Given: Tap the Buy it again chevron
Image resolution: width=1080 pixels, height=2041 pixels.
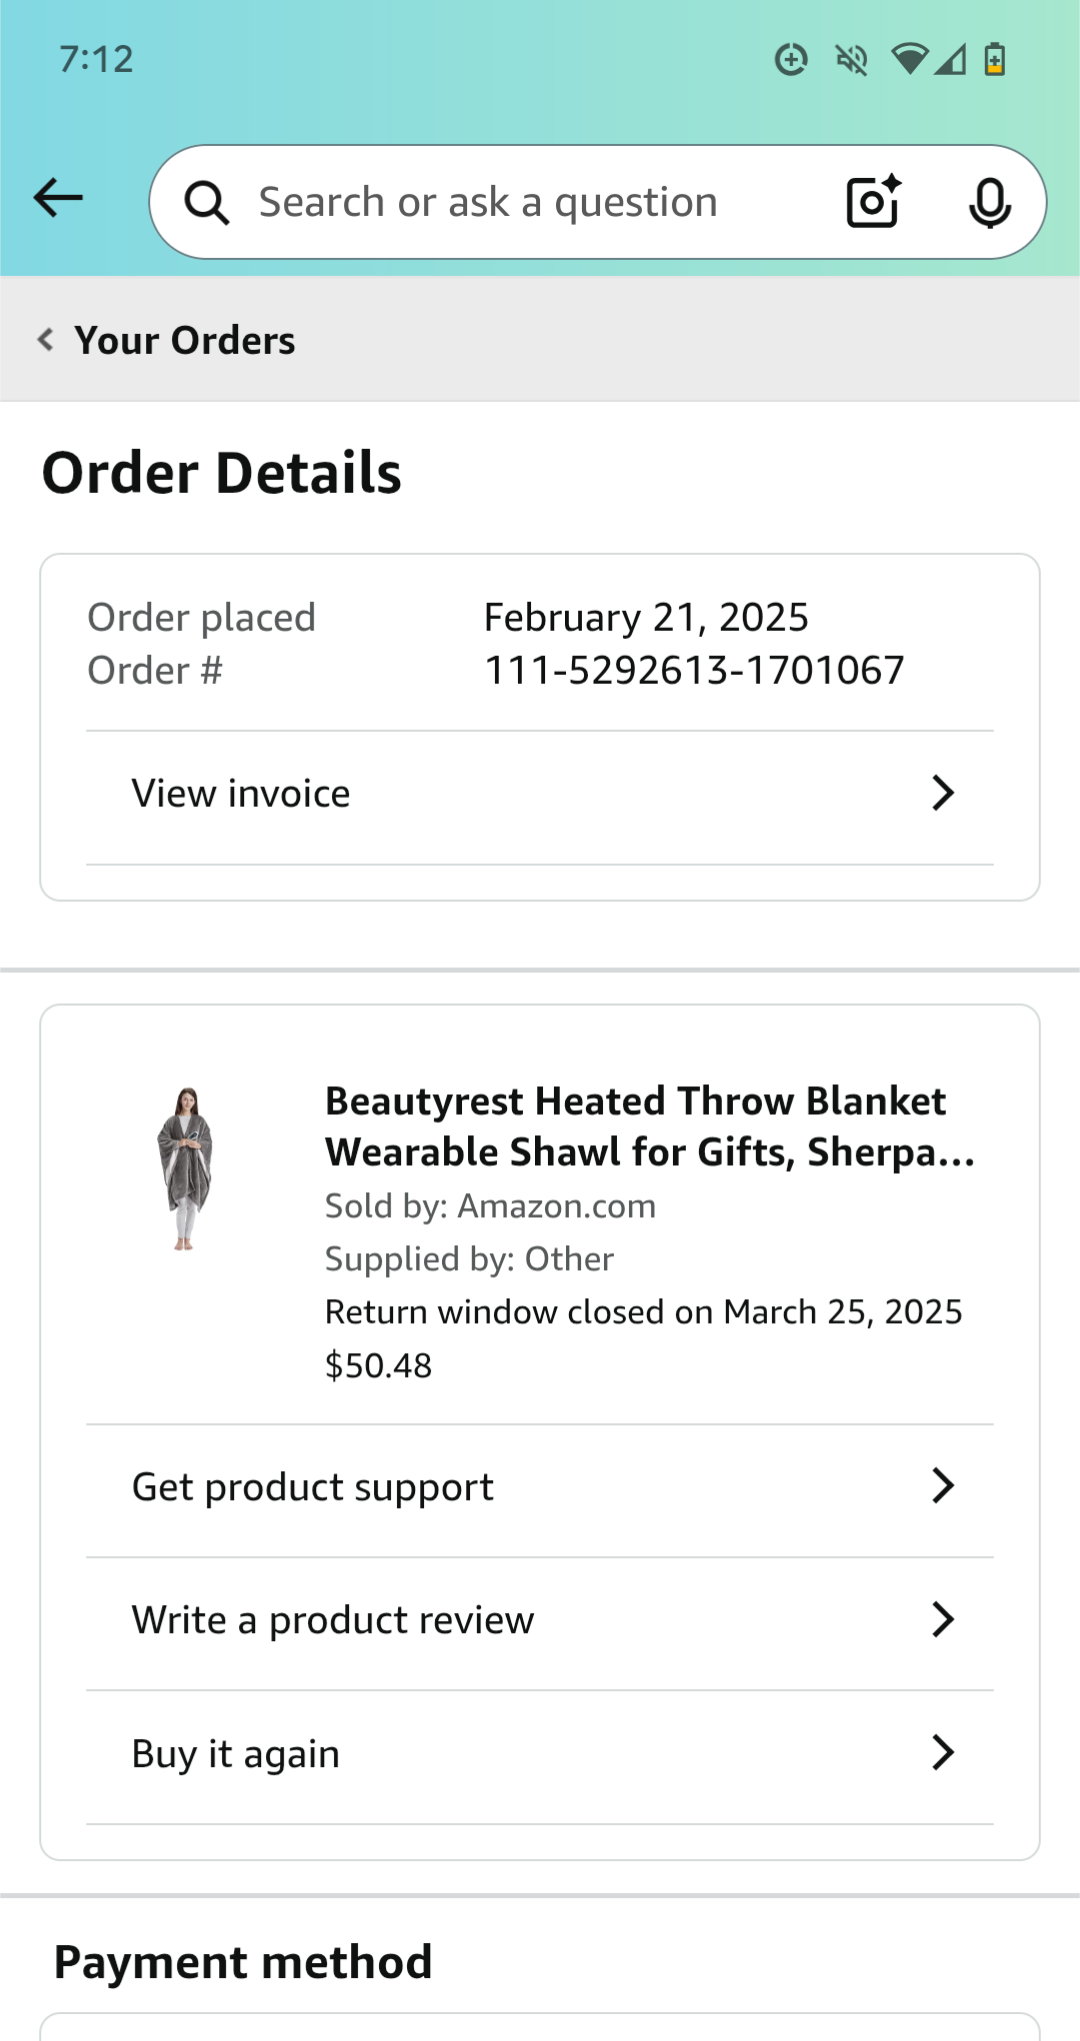Looking at the screenshot, I should click(x=943, y=1753).
